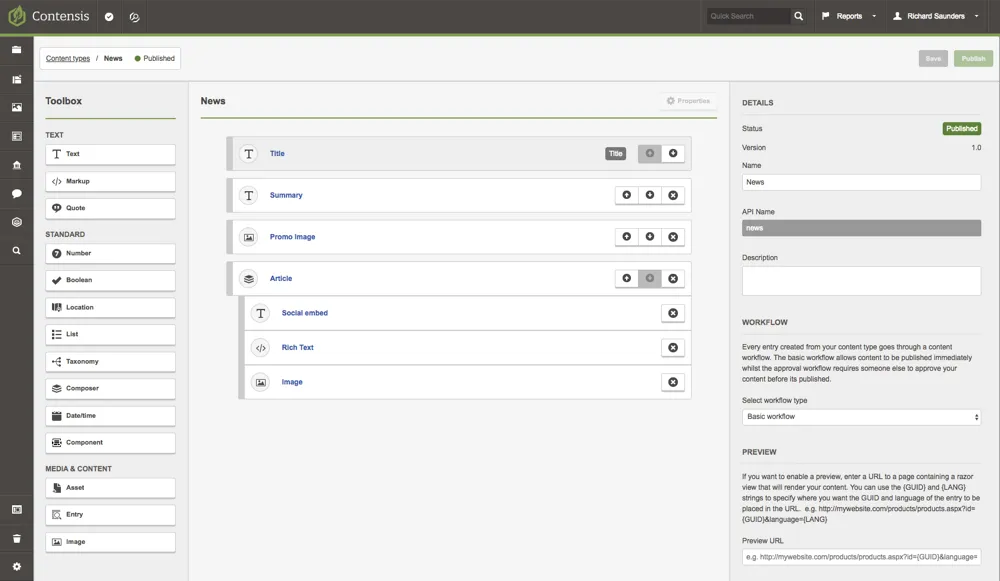Select the Title field link

click(277, 154)
